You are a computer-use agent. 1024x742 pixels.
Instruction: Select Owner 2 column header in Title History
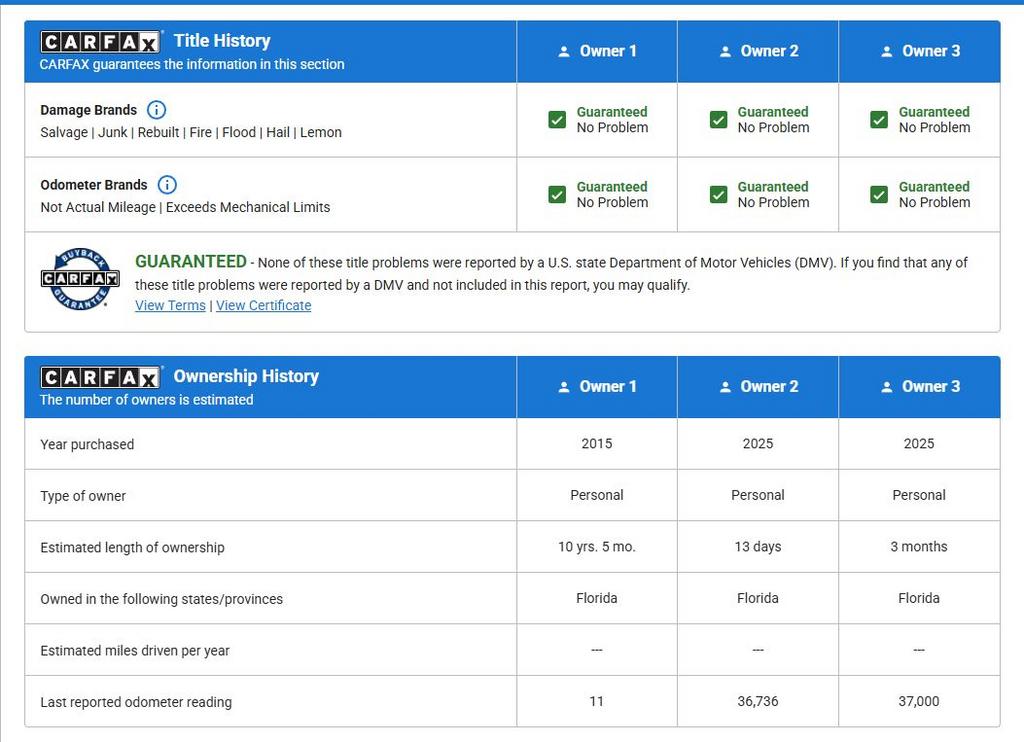(x=758, y=51)
